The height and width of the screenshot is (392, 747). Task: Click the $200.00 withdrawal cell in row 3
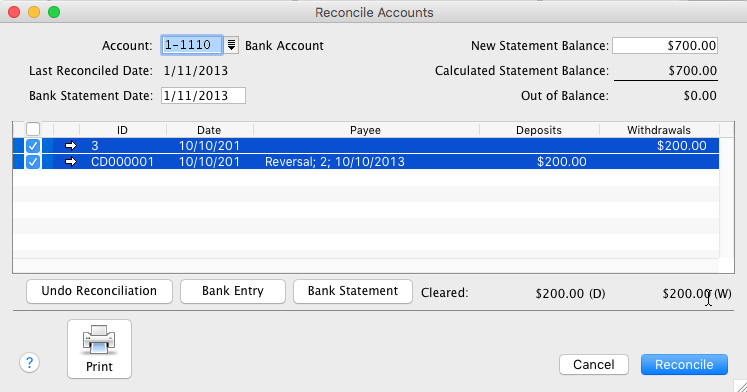click(x=682, y=146)
